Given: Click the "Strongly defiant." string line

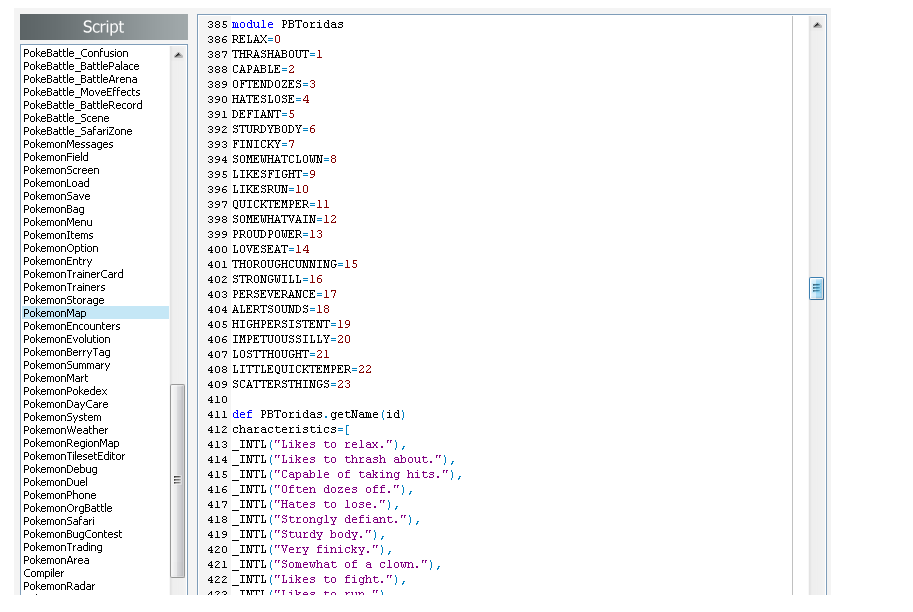Looking at the screenshot, I should [x=326, y=519].
